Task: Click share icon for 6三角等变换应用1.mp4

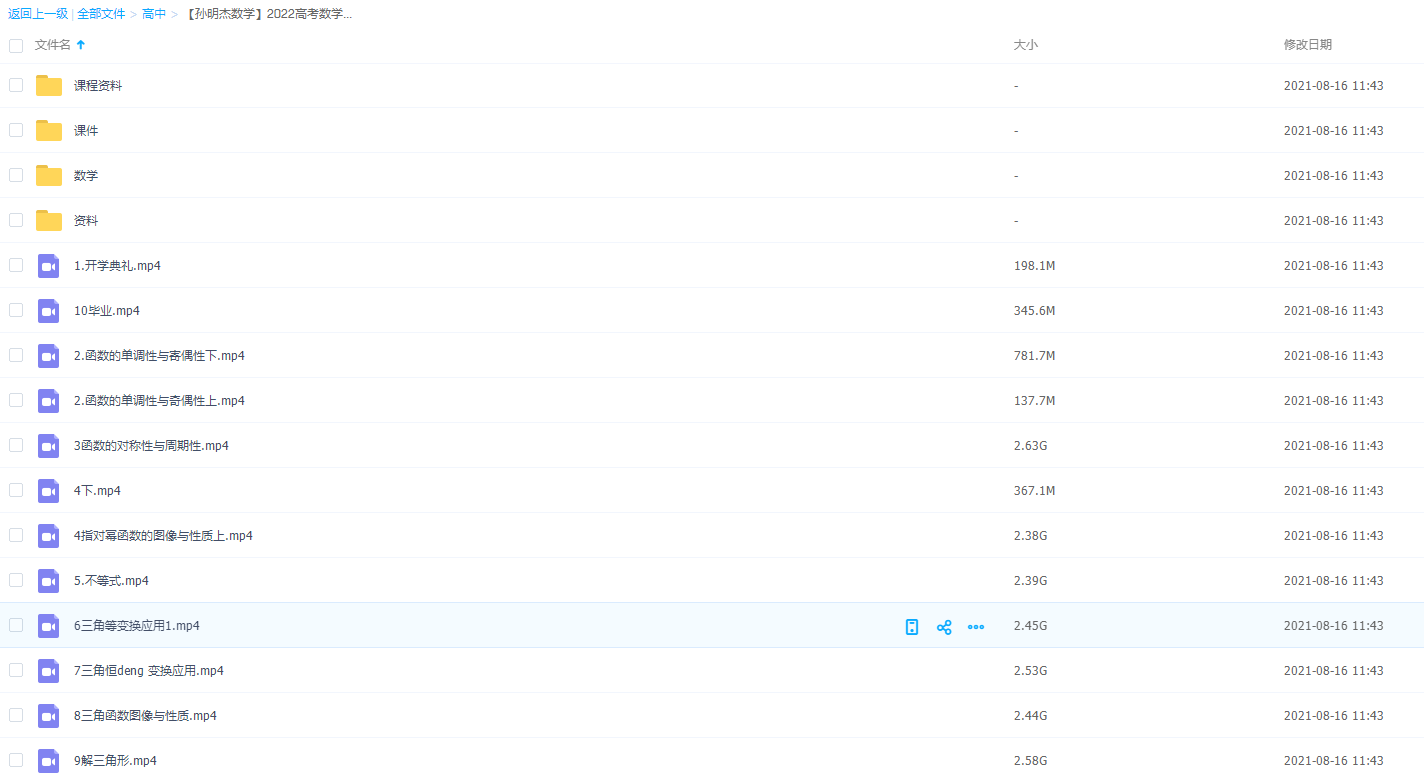Action: (x=943, y=627)
